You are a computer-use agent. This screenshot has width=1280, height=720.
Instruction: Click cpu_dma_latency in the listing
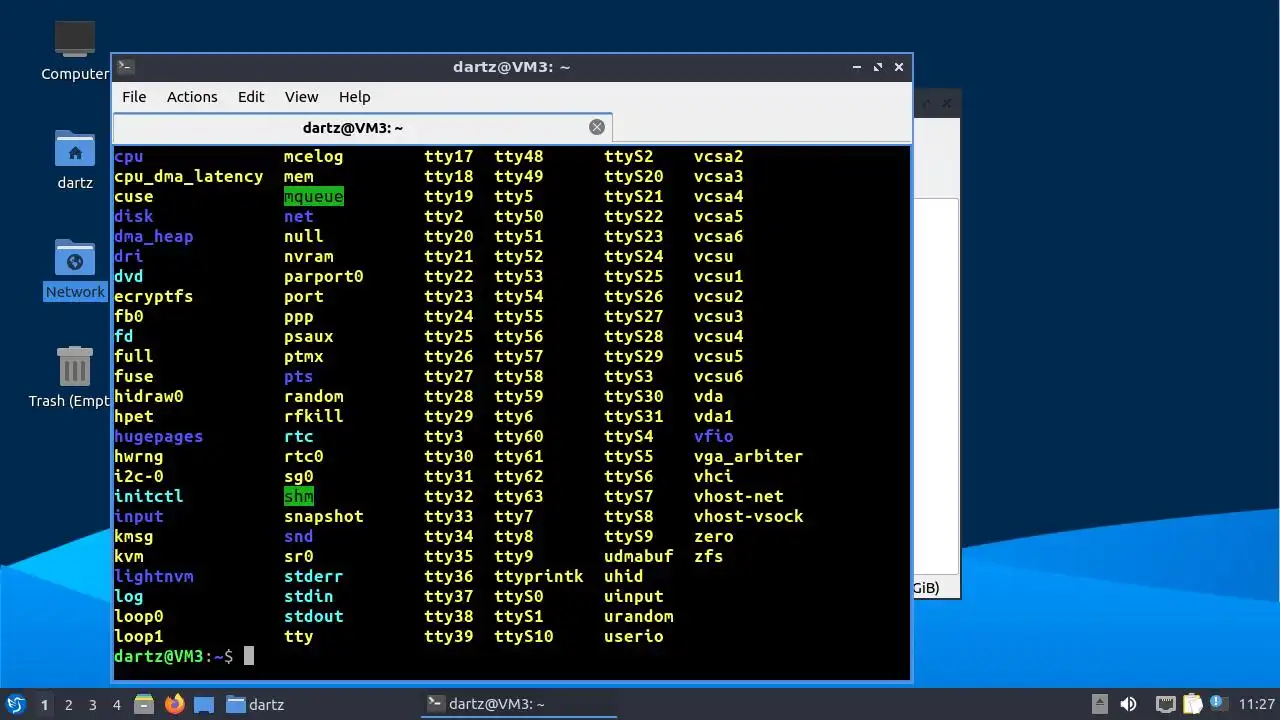click(189, 176)
